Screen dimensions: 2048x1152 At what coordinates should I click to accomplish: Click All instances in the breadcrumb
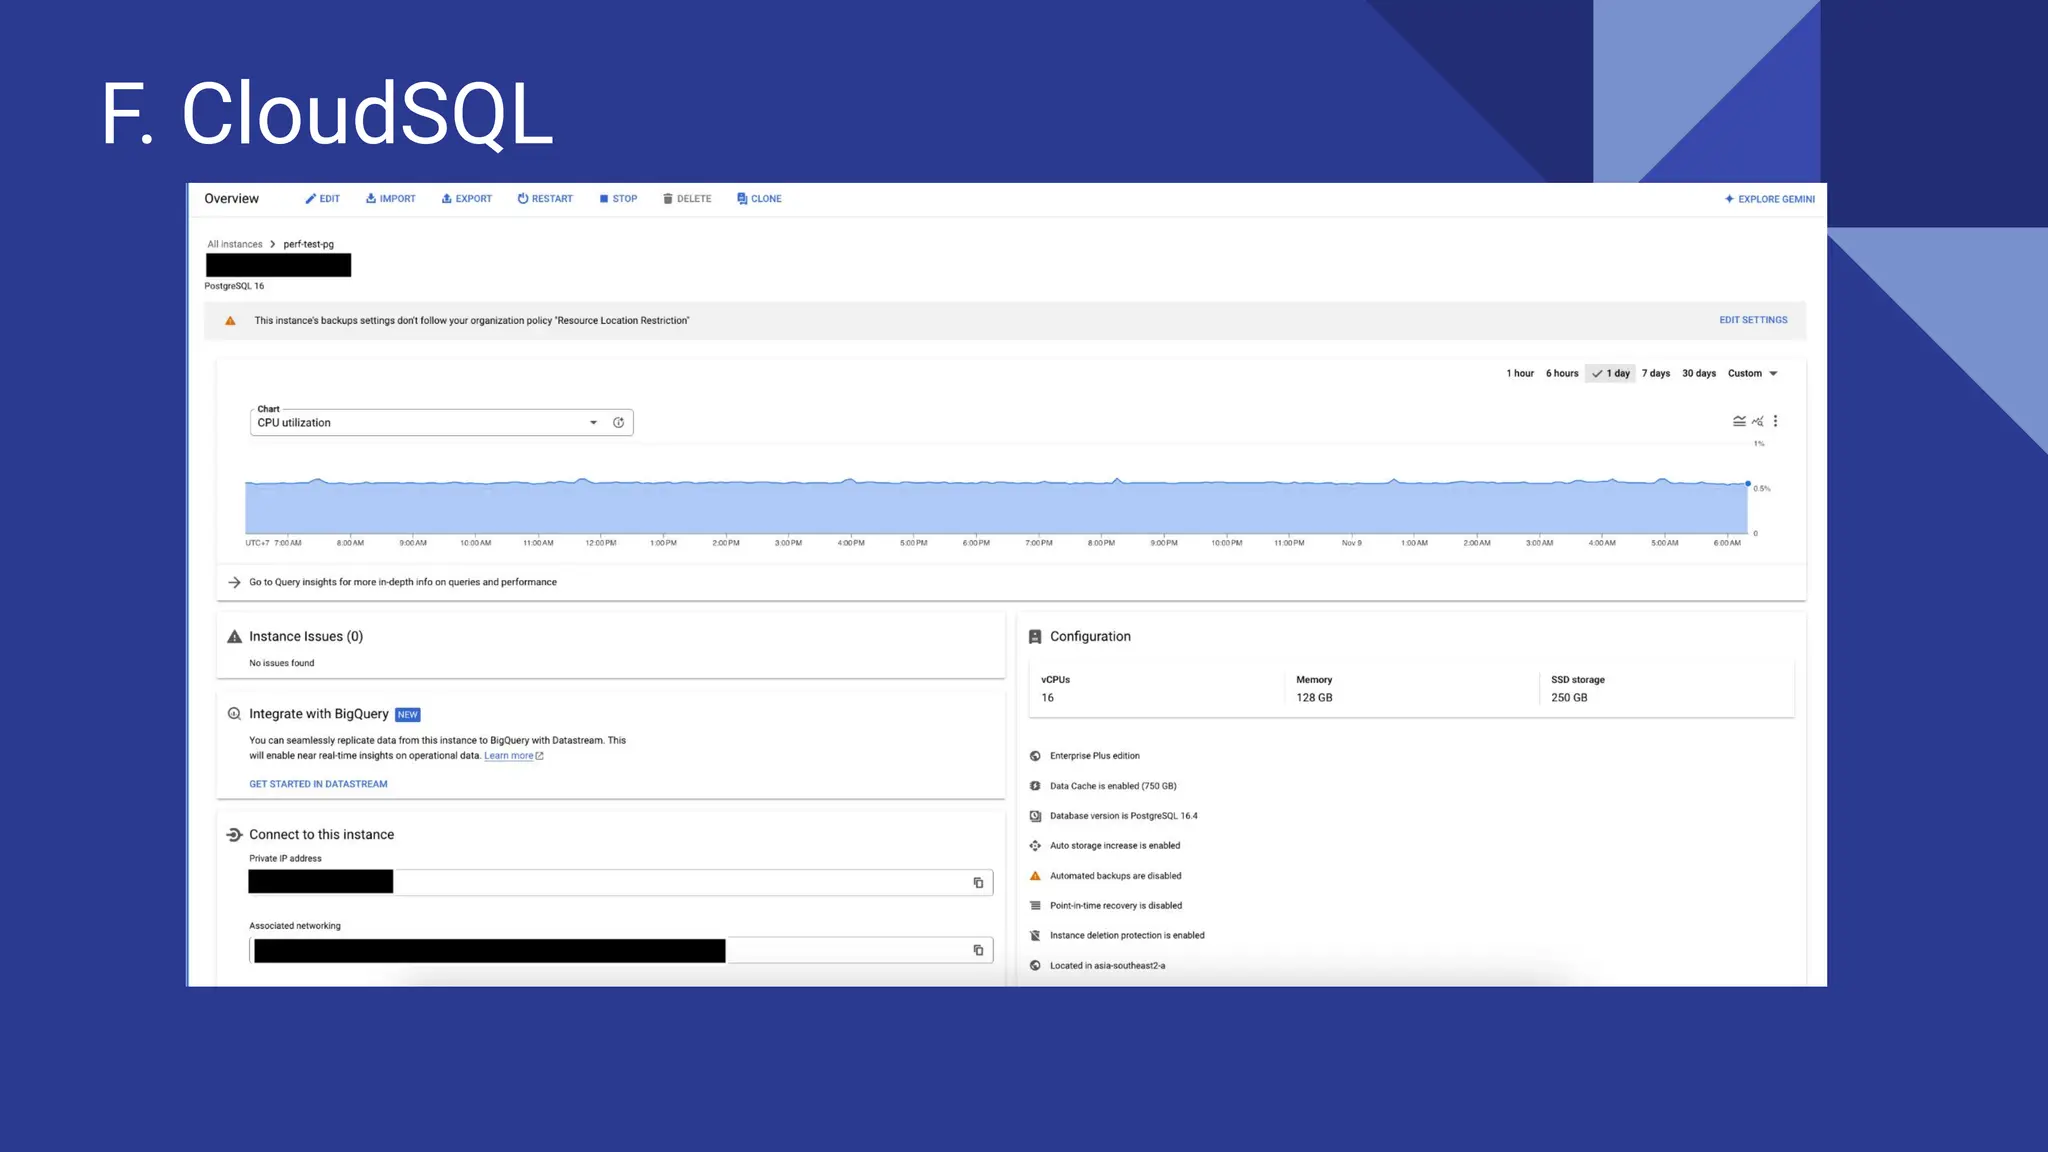(235, 244)
